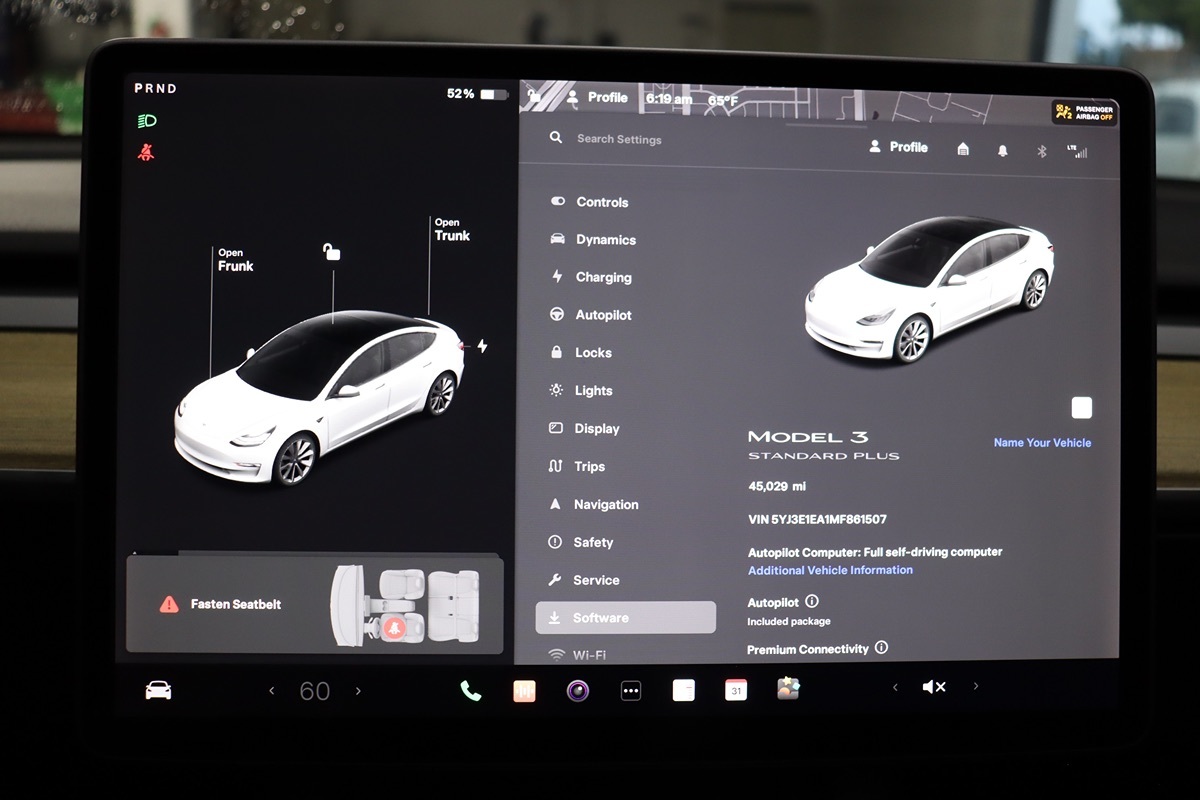Select the highlighted Software menu item

click(626, 618)
